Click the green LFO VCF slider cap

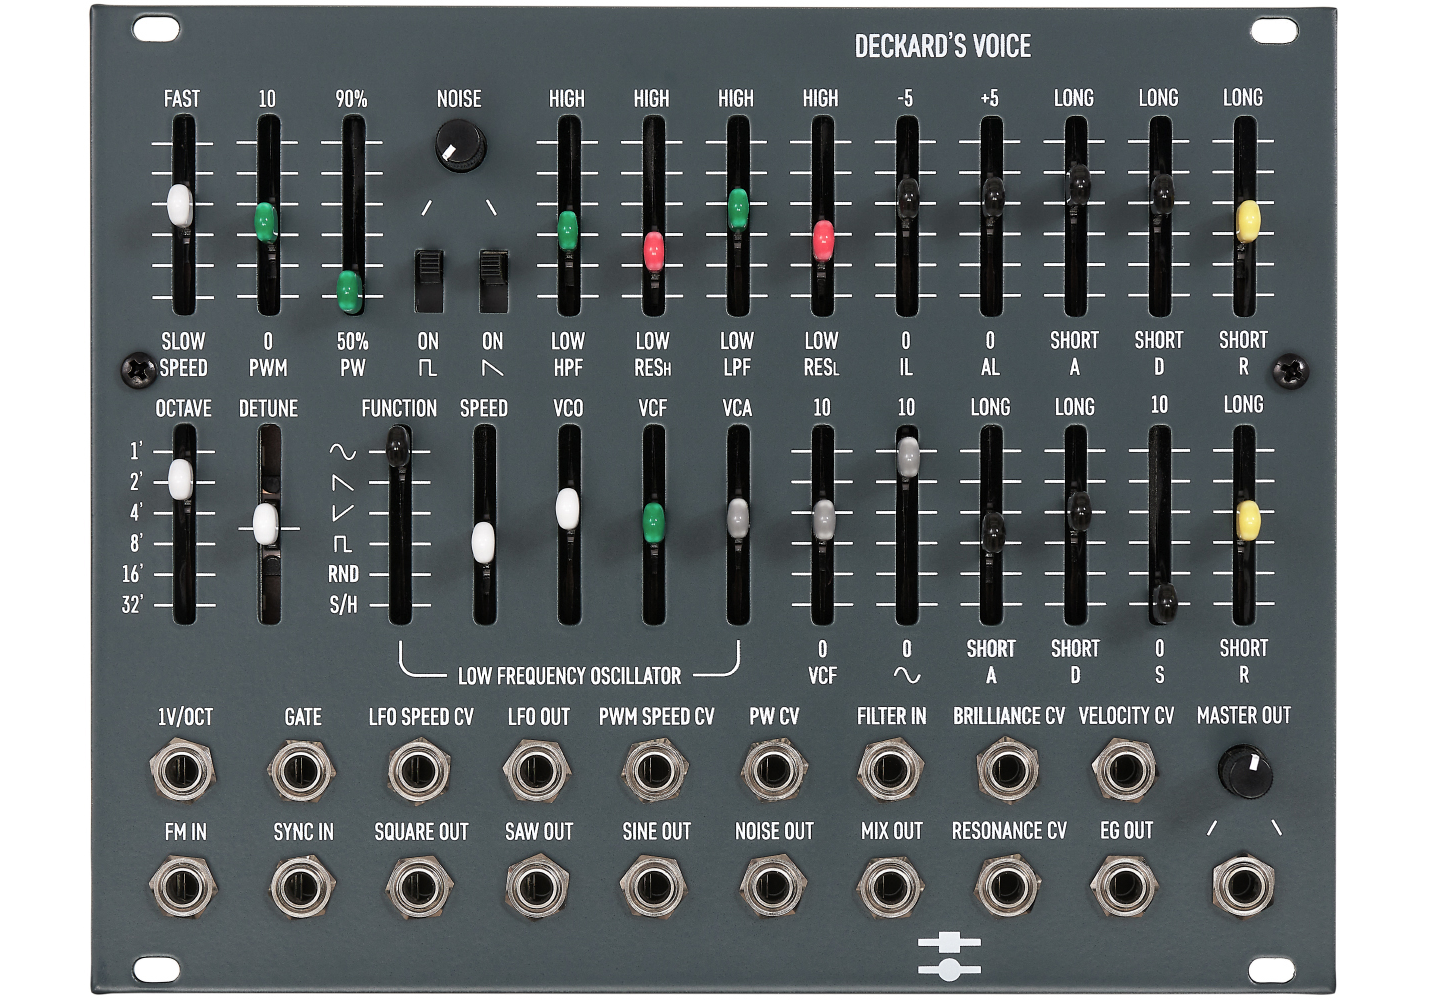(x=653, y=522)
